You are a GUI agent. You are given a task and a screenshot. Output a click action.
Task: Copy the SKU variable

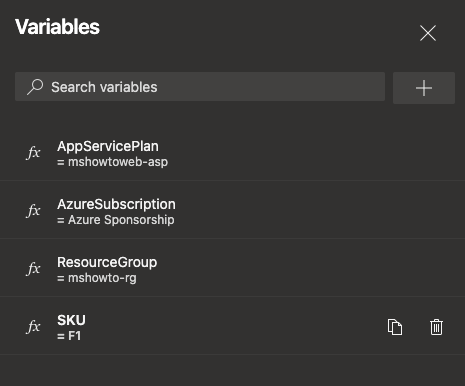tap(395, 327)
